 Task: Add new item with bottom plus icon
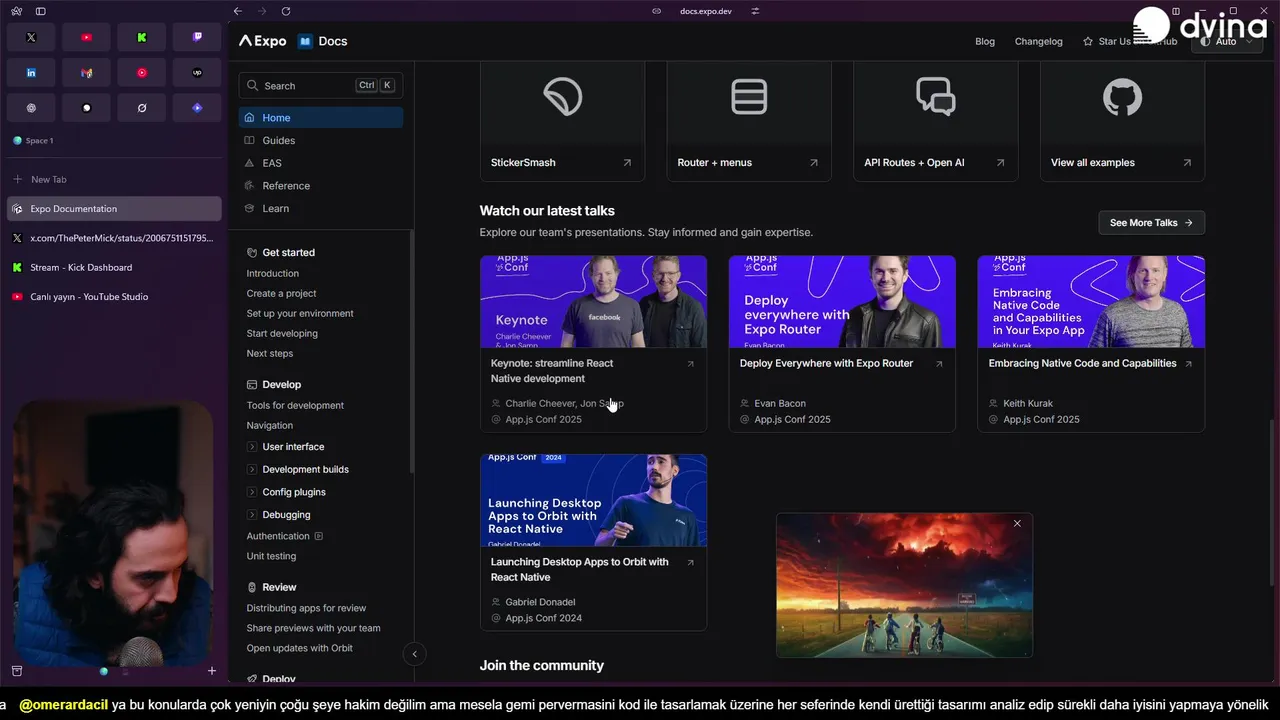pyautogui.click(x=211, y=671)
